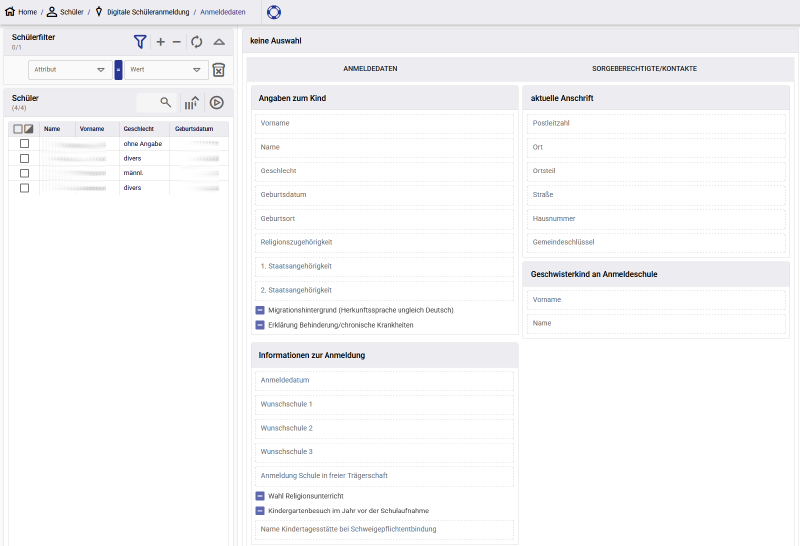
Task: Switch to Sorgeberechtigte/Kontakte tab
Action: tap(644, 68)
